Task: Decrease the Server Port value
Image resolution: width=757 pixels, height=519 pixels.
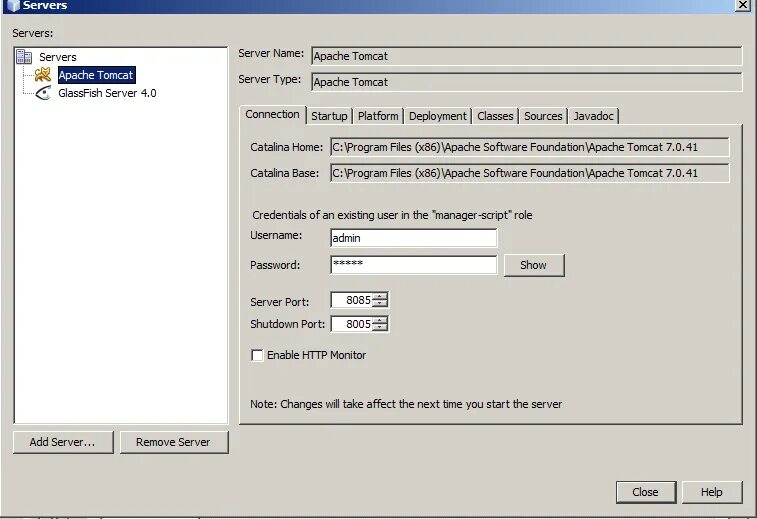Action: 380,304
